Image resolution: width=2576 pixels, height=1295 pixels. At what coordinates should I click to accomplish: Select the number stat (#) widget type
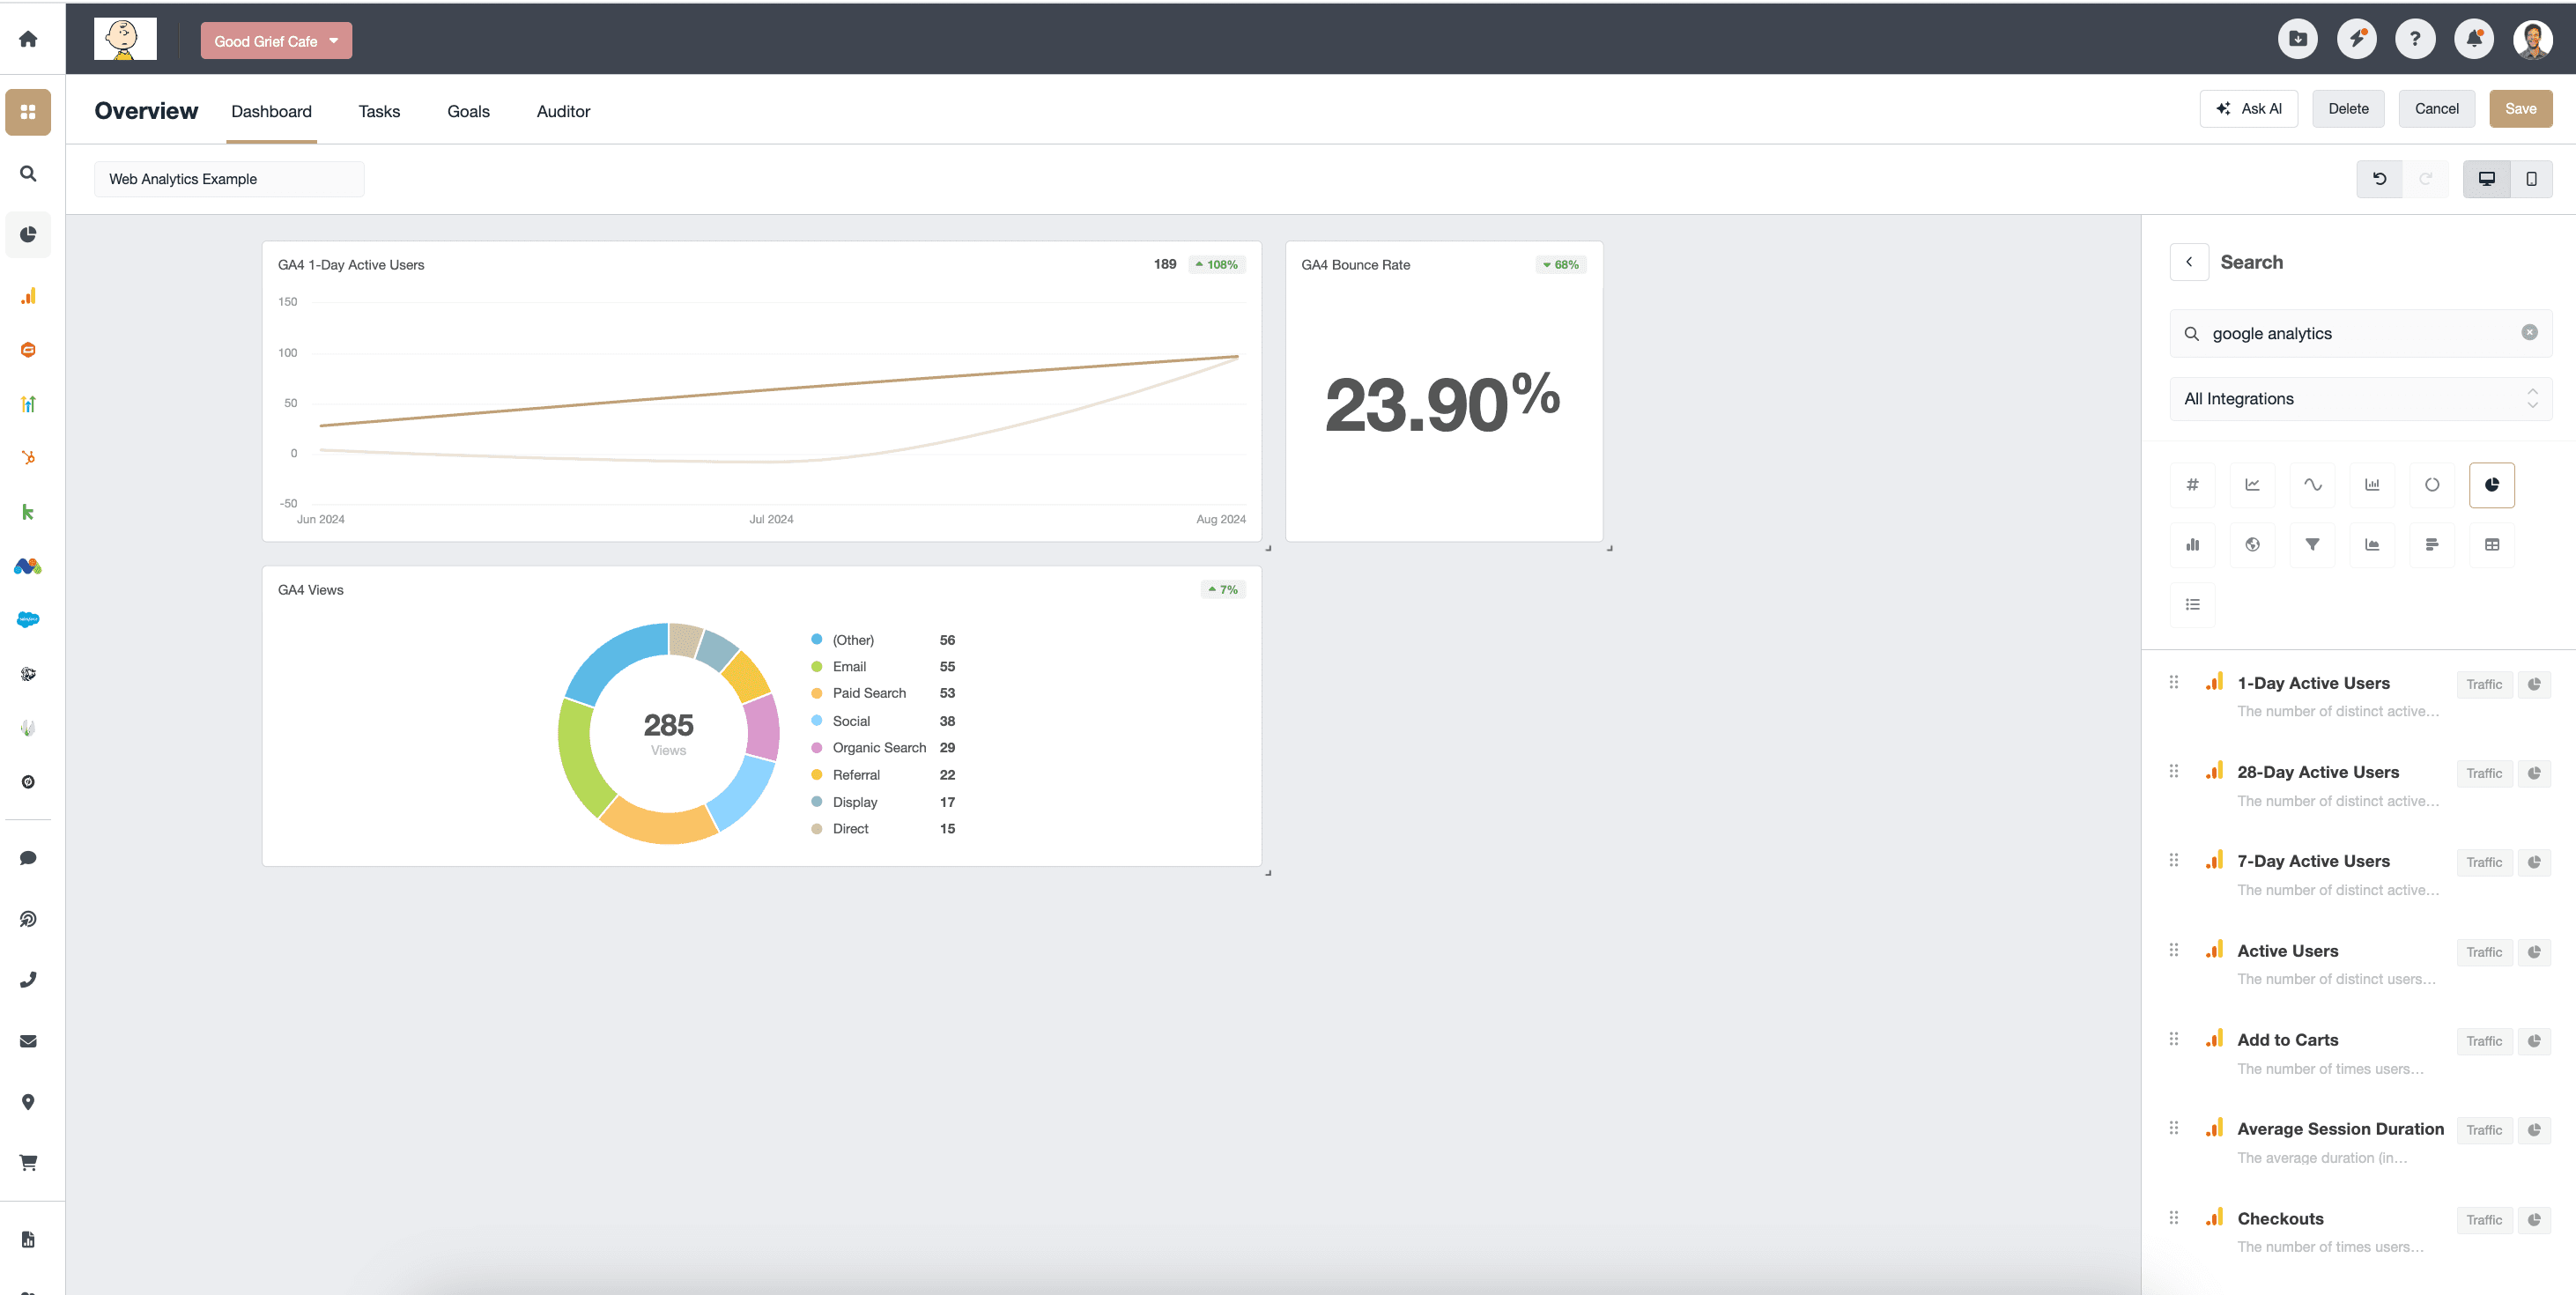[x=2192, y=485]
